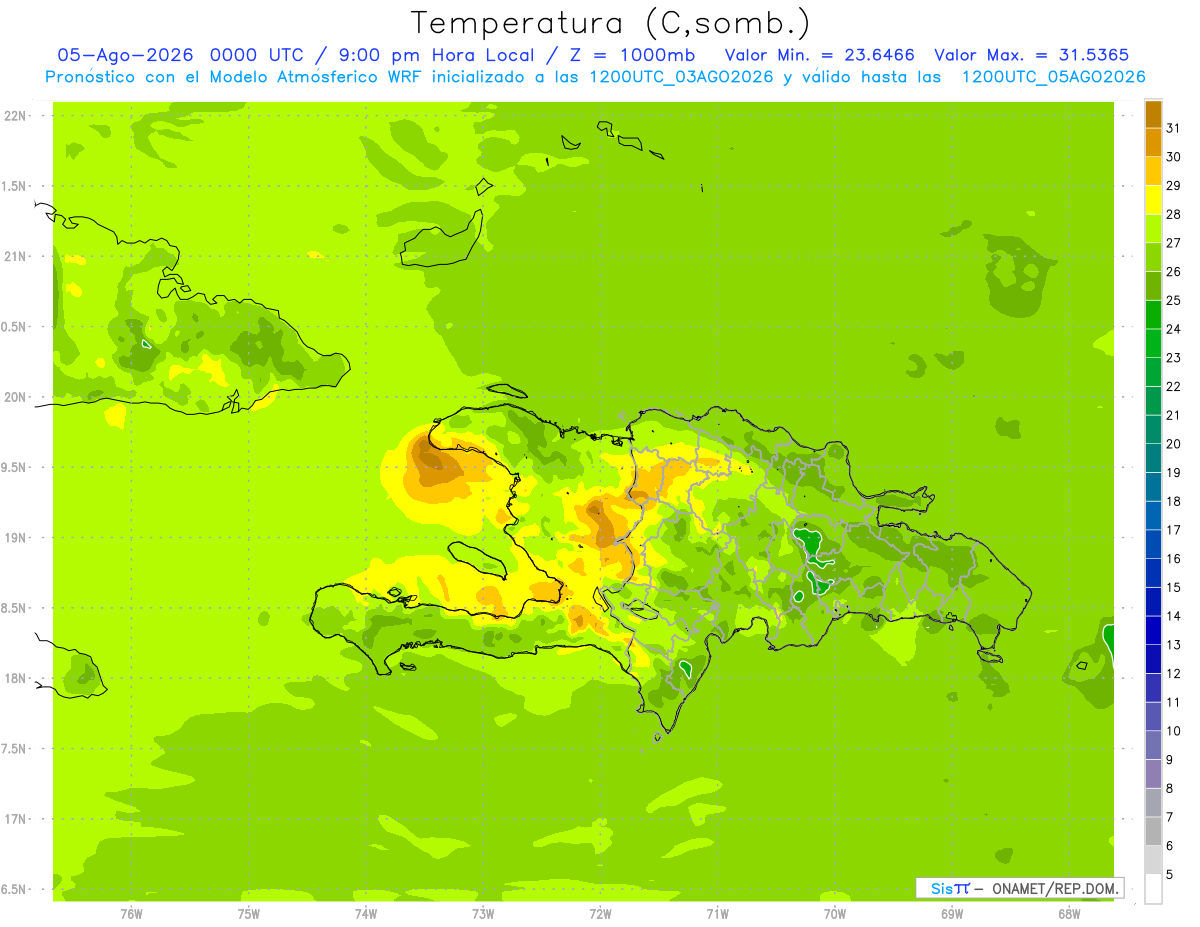The image size is (1200, 927).
Task: Select the "Valor Min. = 23.6466" readout
Action: tap(819, 55)
